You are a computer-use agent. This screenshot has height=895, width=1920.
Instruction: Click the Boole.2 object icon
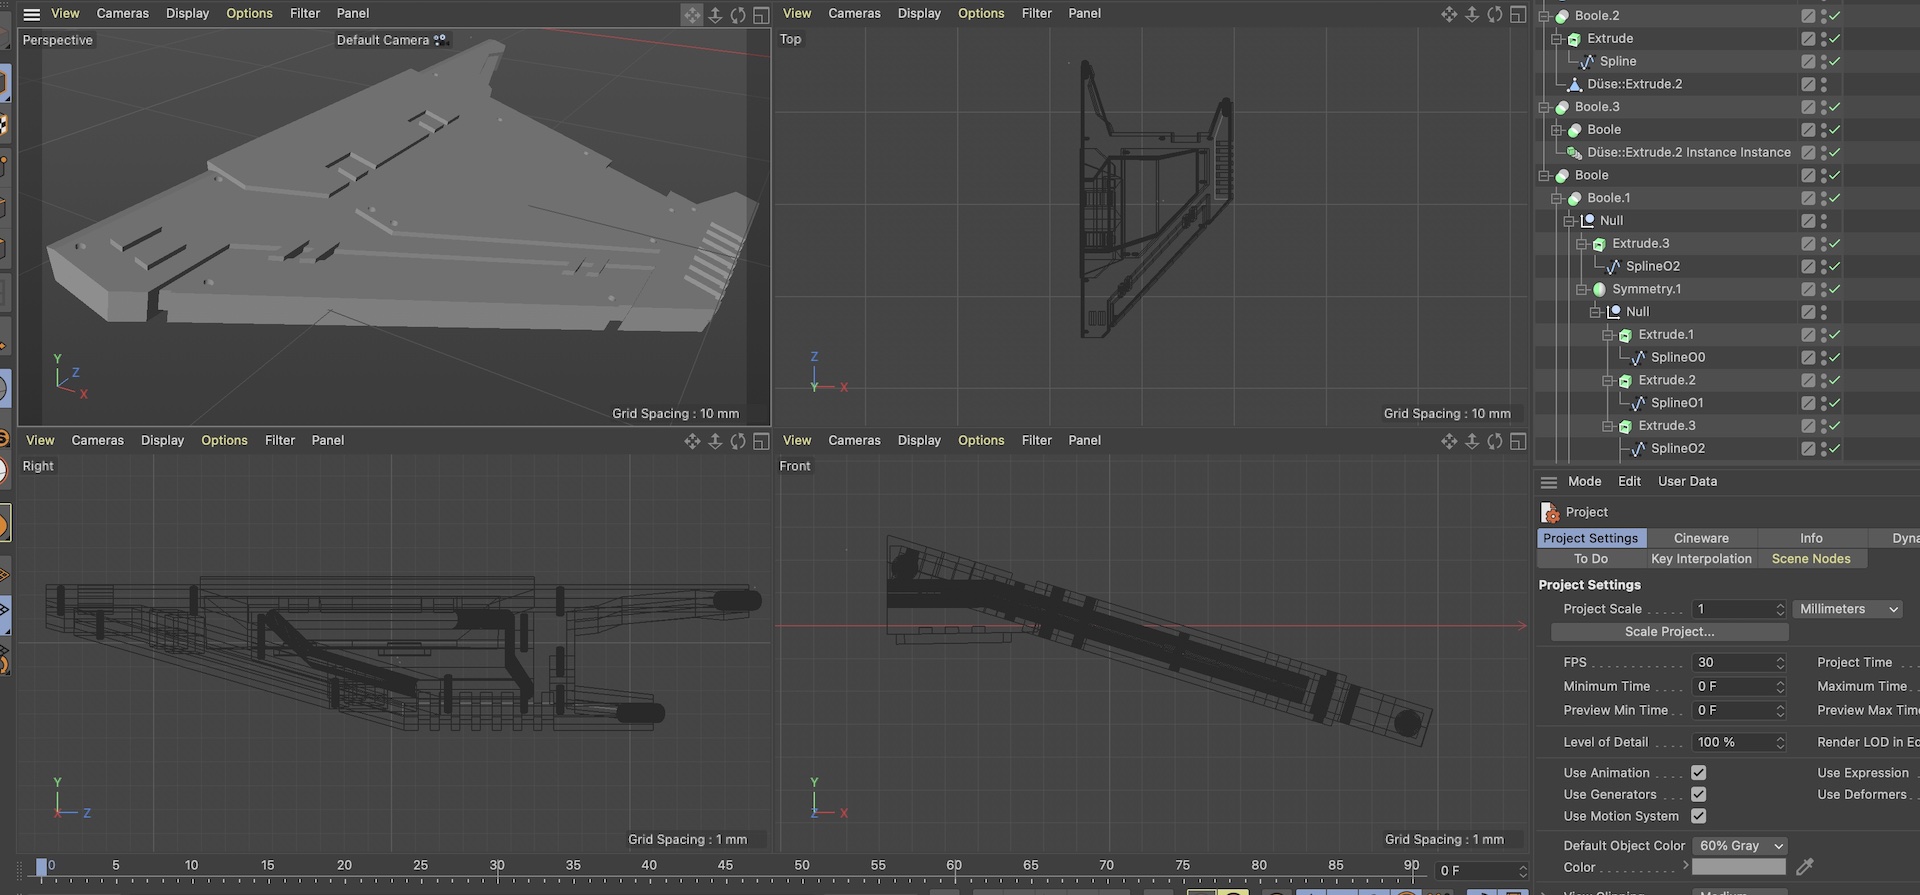[1562, 16]
